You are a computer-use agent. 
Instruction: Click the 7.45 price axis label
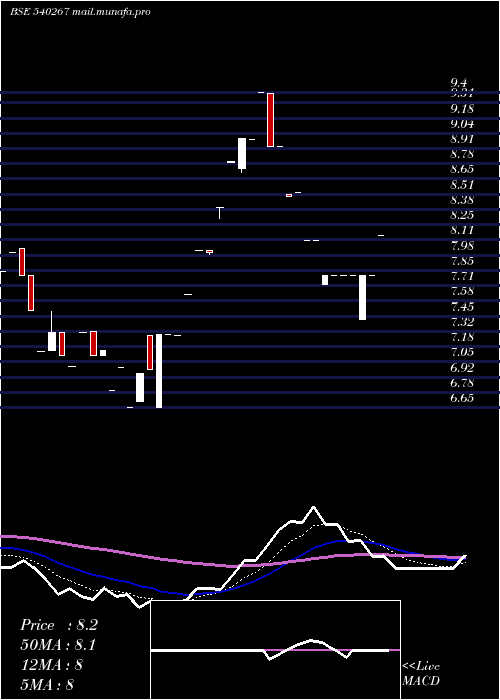point(462,307)
